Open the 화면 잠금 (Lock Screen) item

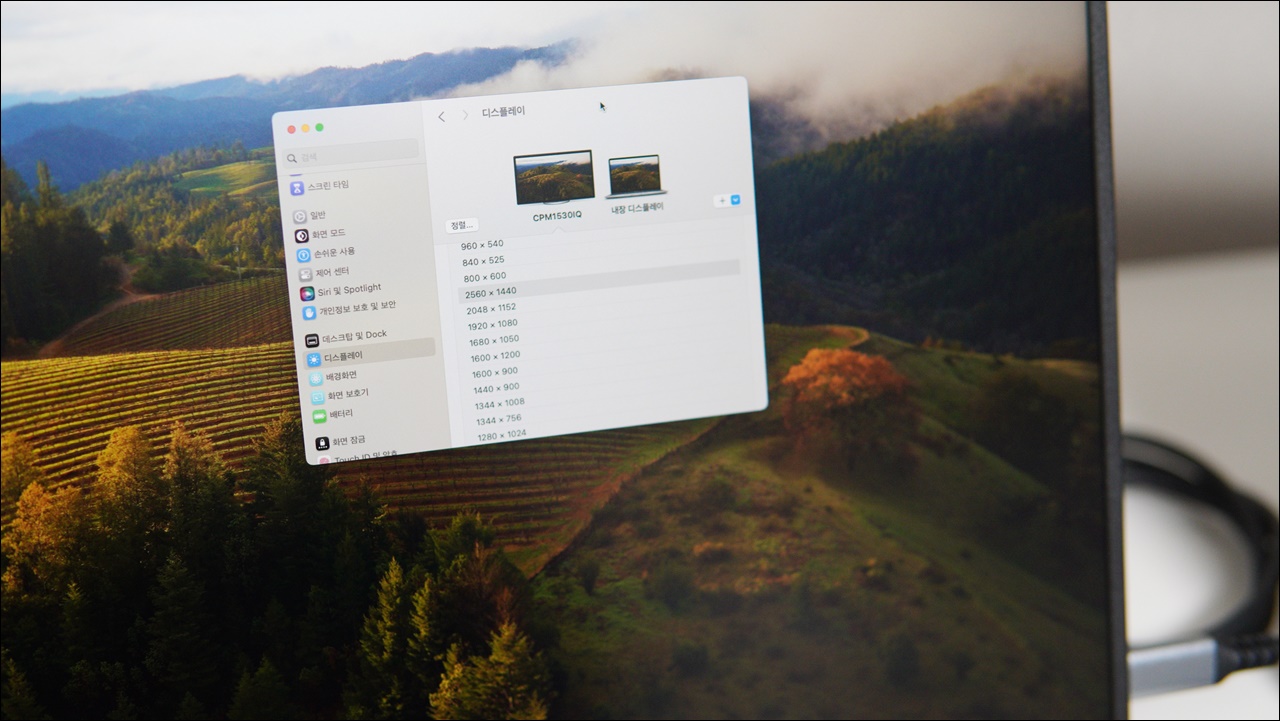(322, 443)
